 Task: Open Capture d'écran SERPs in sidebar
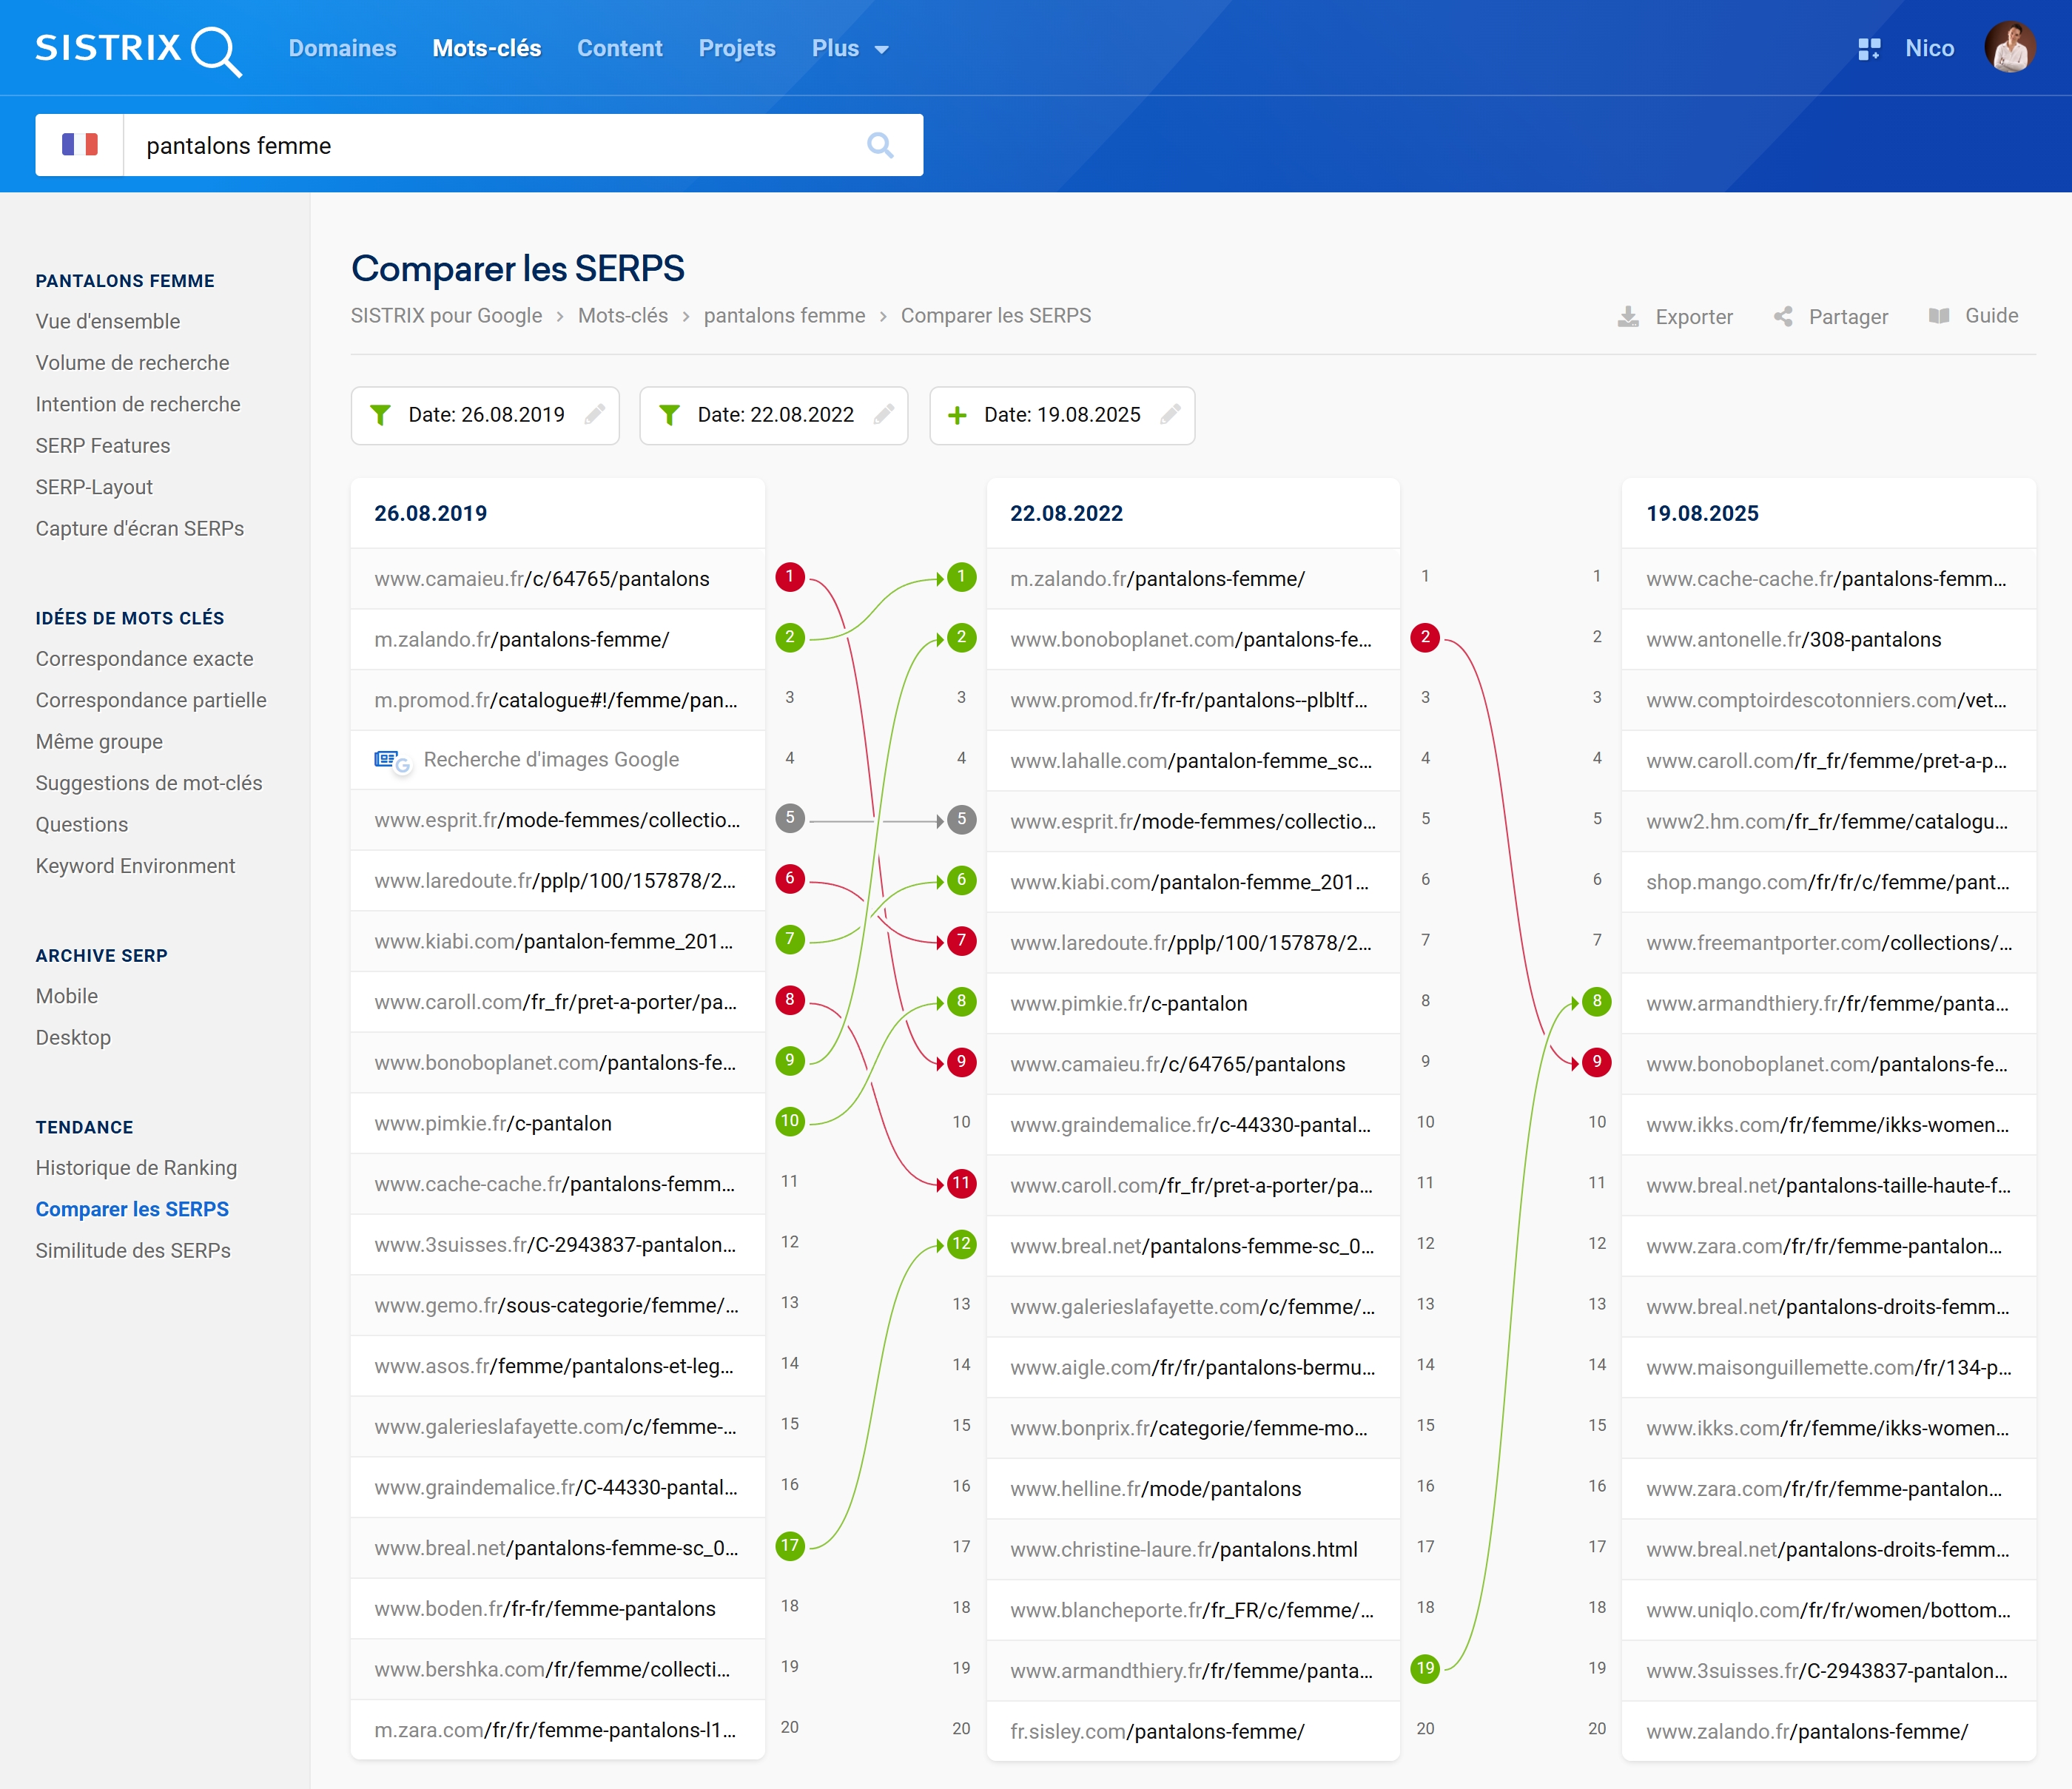tap(140, 528)
